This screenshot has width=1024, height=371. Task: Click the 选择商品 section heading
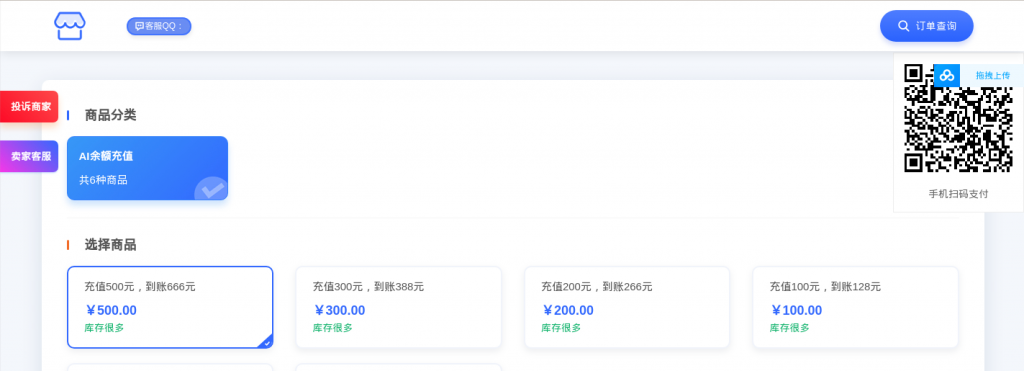tap(110, 245)
